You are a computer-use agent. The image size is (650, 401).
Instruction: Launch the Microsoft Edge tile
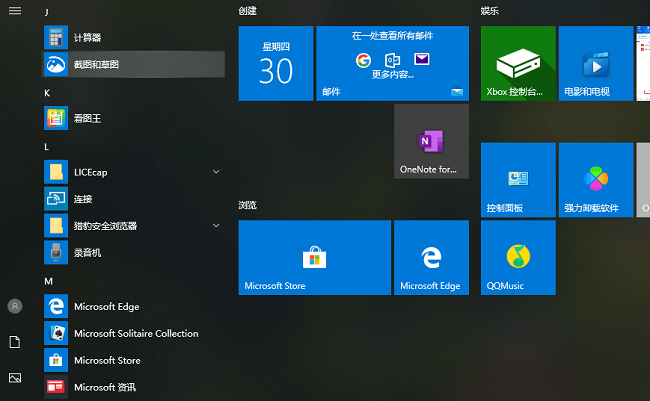[432, 258]
